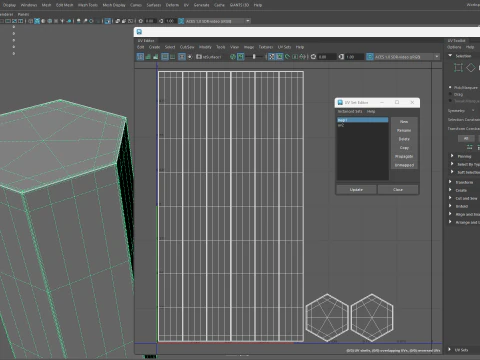Open the Modify menu in UV Editor
Screen dimensions: 480x360
[205, 47]
